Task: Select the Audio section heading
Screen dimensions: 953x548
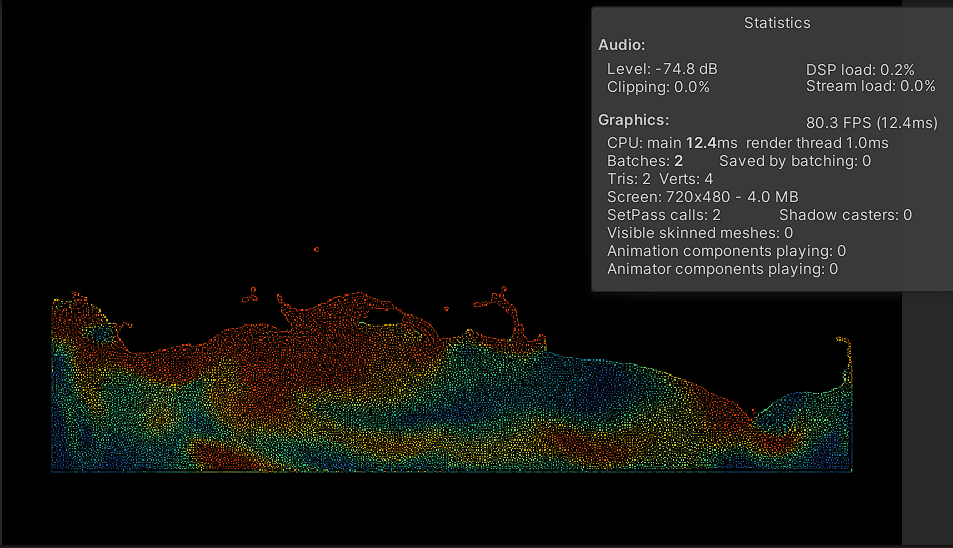Action: point(622,45)
